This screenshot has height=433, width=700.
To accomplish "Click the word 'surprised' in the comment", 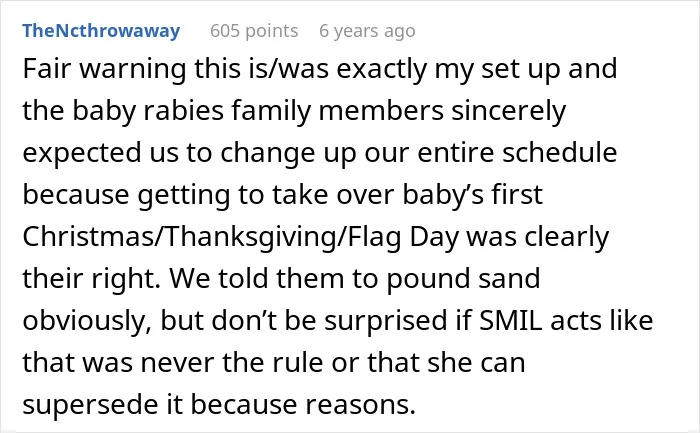I will click(x=386, y=321).
